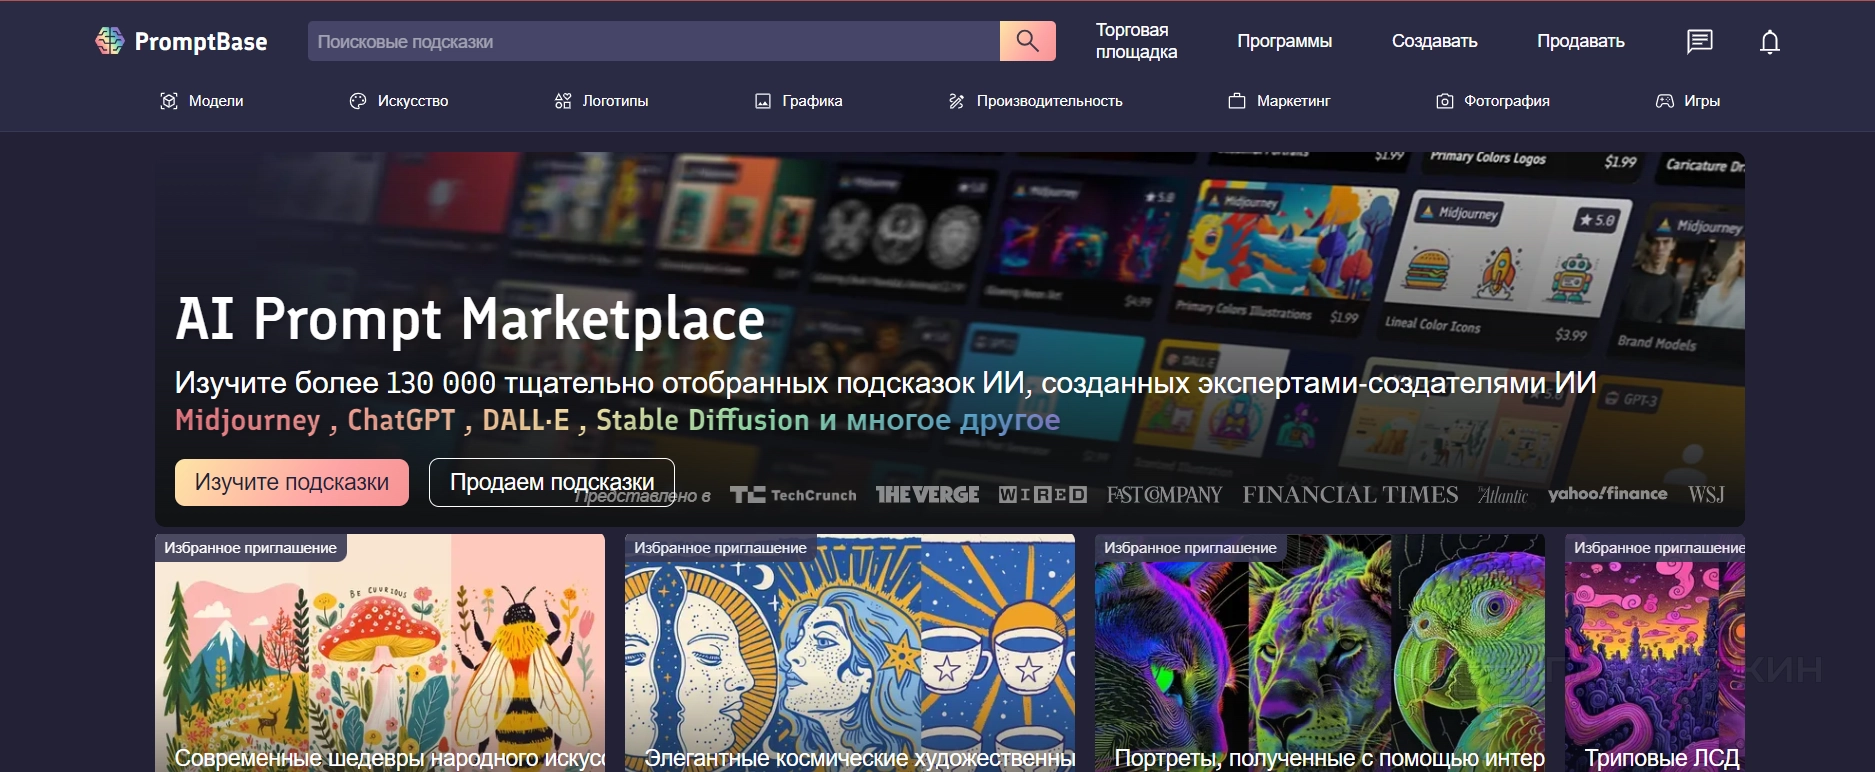Click the 'Stable Diffusion' gradient text
Image resolution: width=1875 pixels, height=772 pixels.
click(x=702, y=420)
